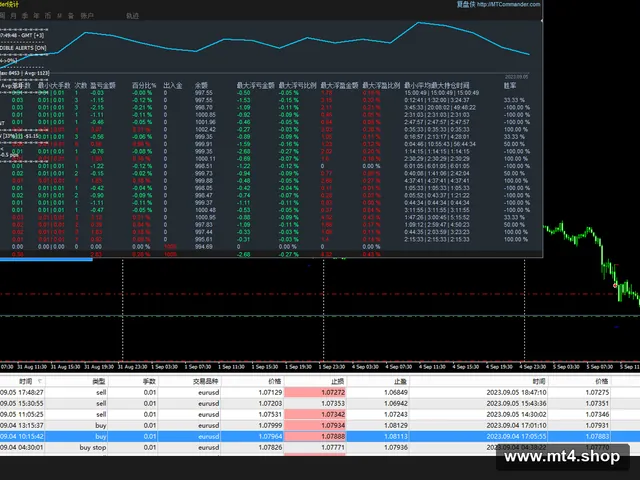Select stop loss cell 1.07272
The width and height of the screenshot is (640, 480).
(x=315, y=393)
